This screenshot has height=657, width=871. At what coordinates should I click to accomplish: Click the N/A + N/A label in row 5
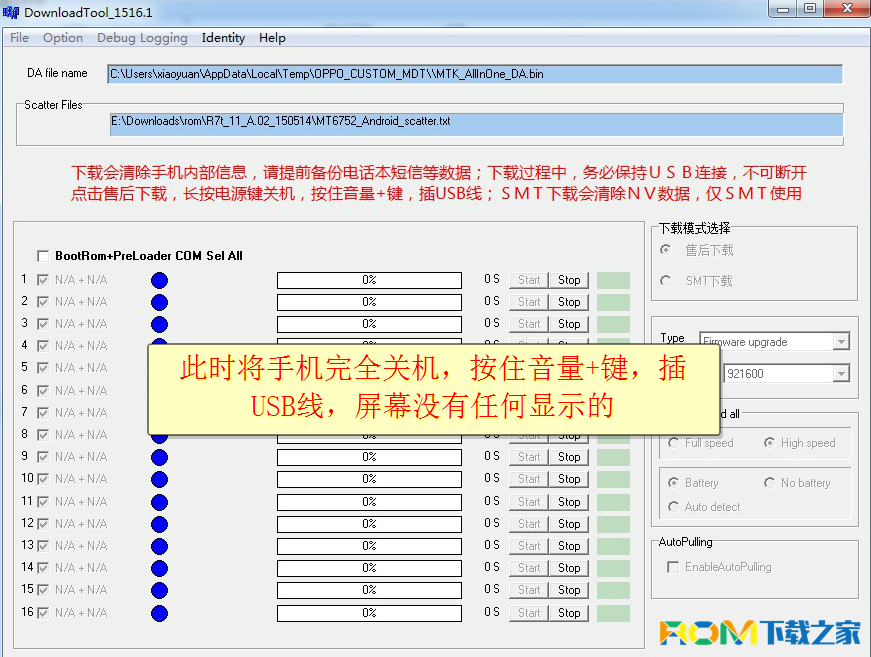click(81, 368)
